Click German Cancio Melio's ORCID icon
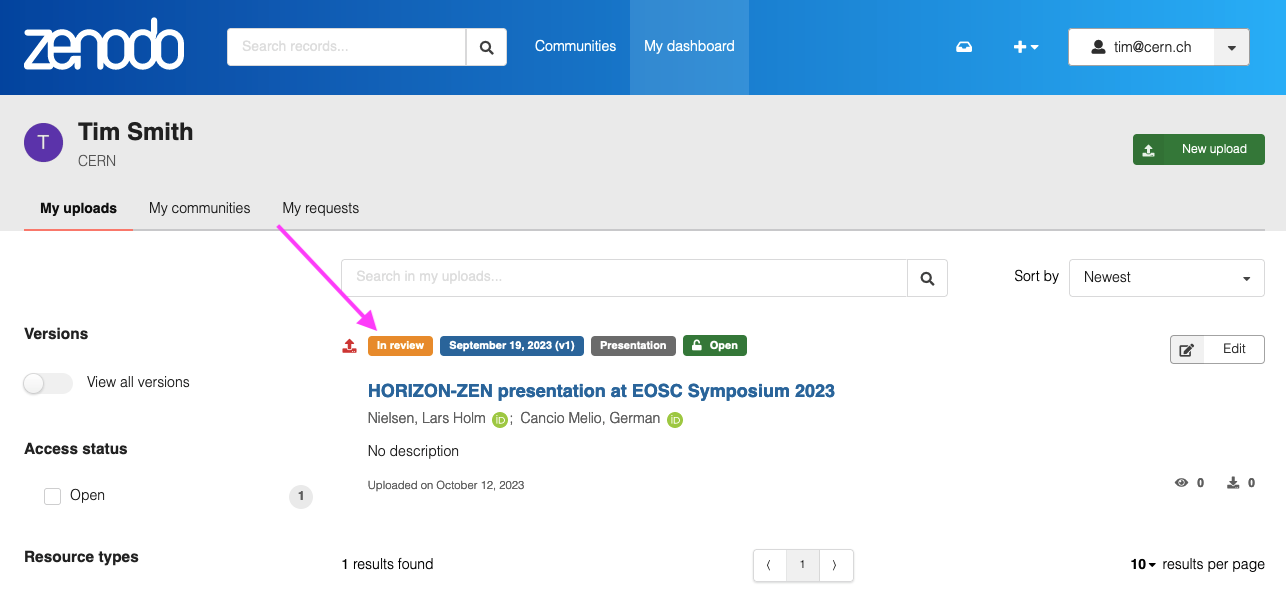1286x589 pixels. point(675,420)
